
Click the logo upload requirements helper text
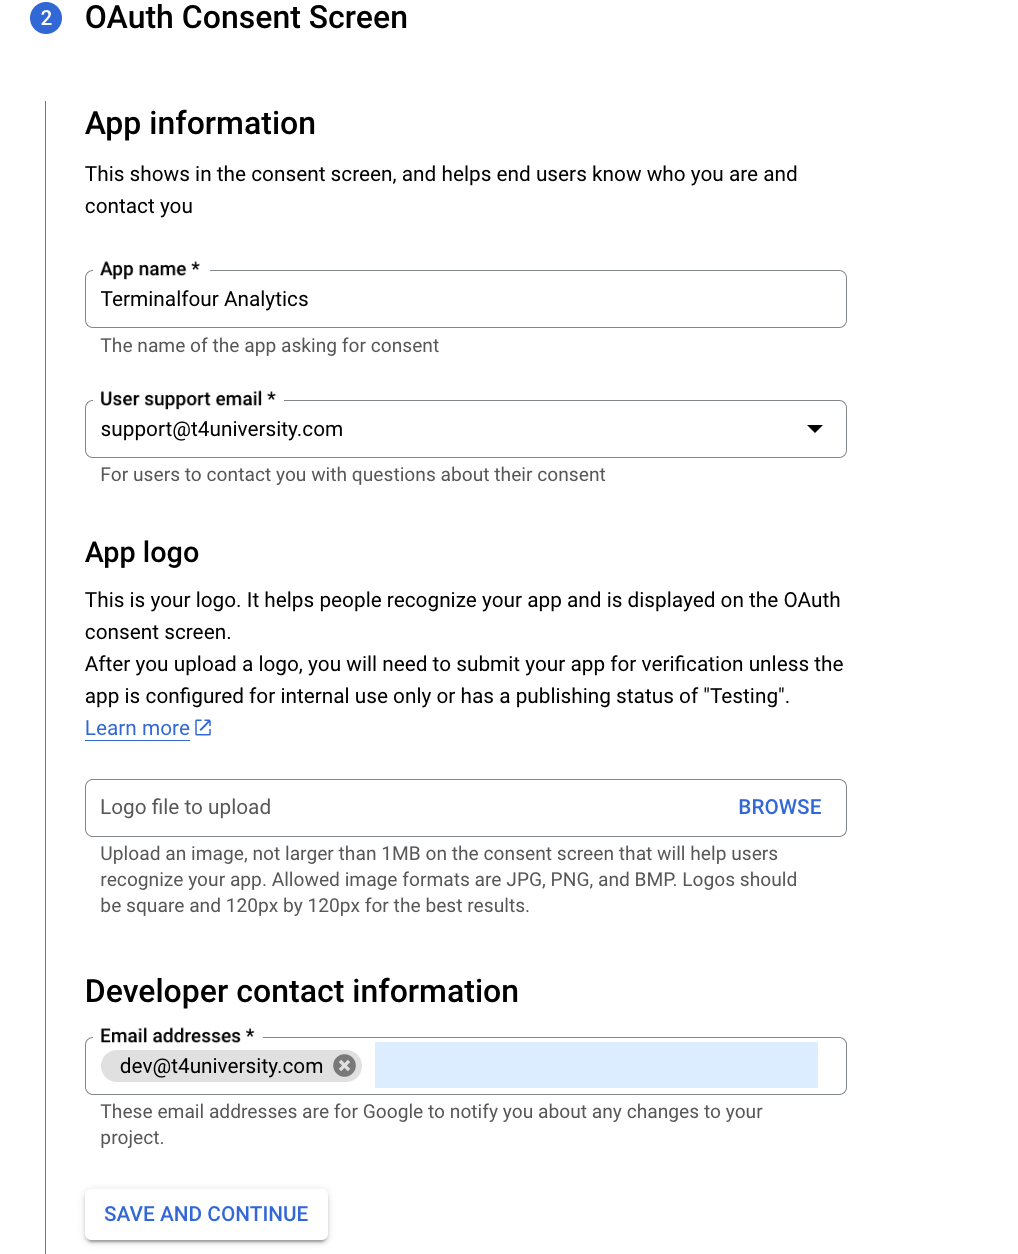tap(448, 880)
